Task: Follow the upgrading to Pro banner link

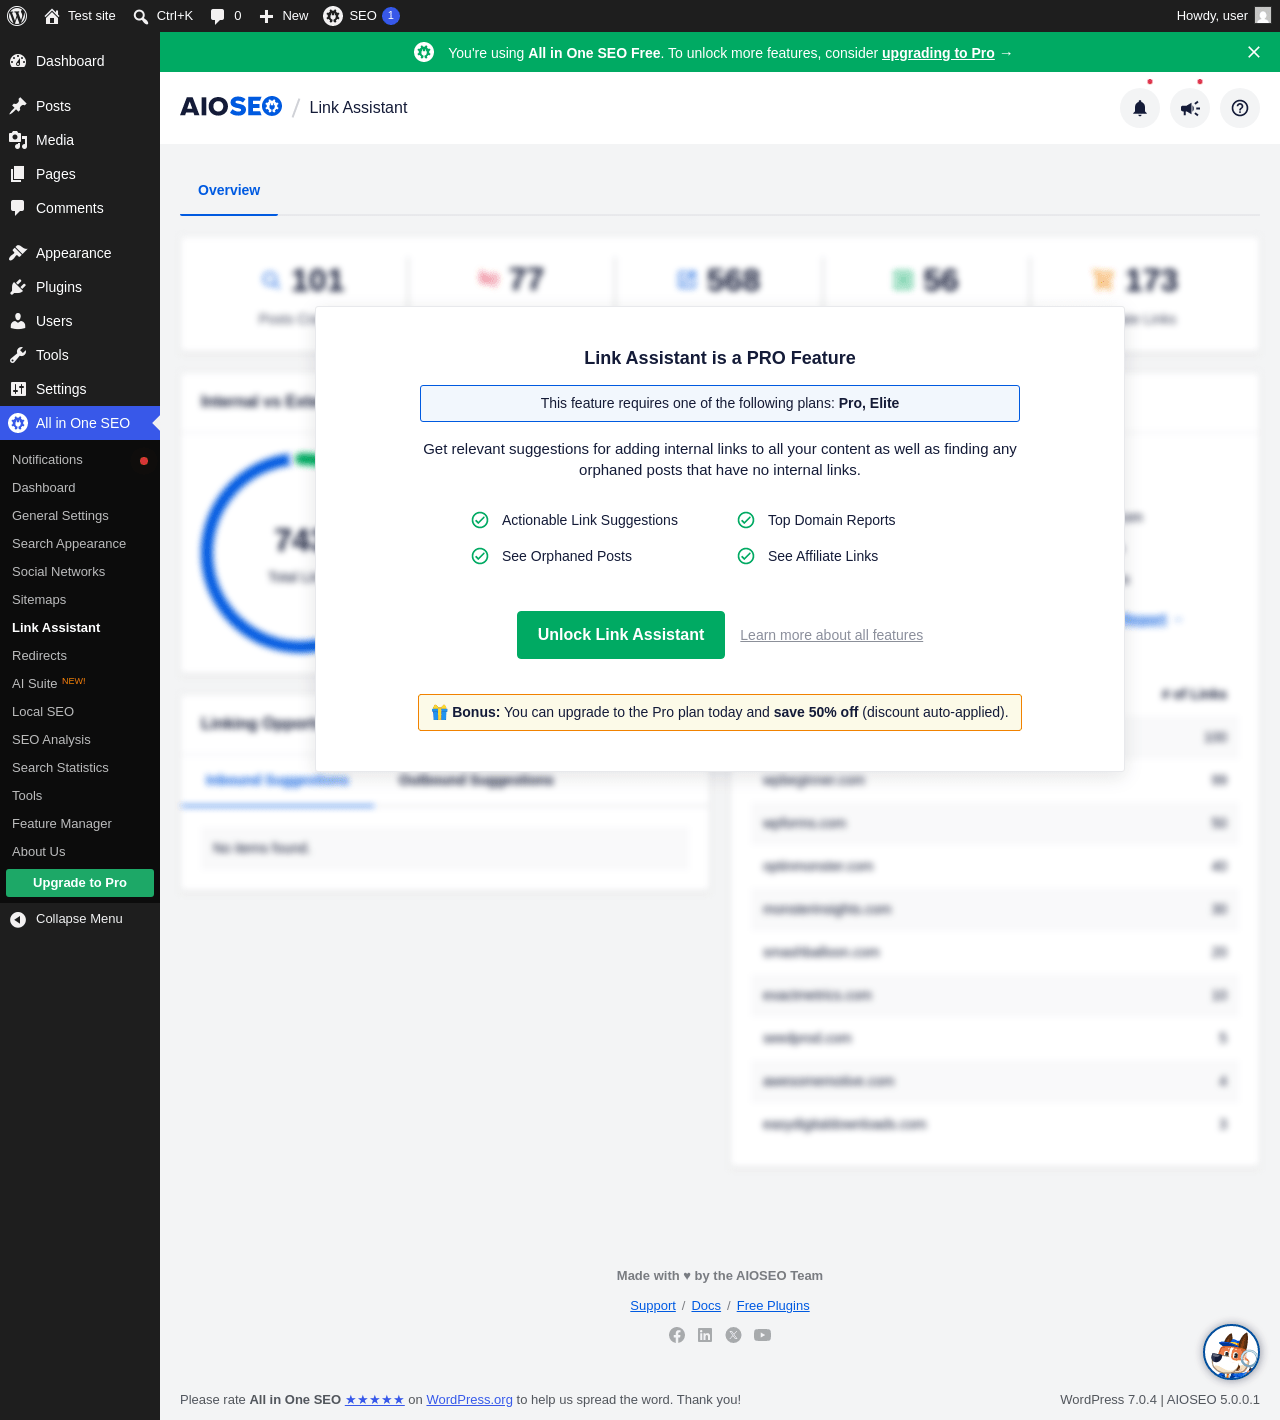Action: tap(938, 53)
